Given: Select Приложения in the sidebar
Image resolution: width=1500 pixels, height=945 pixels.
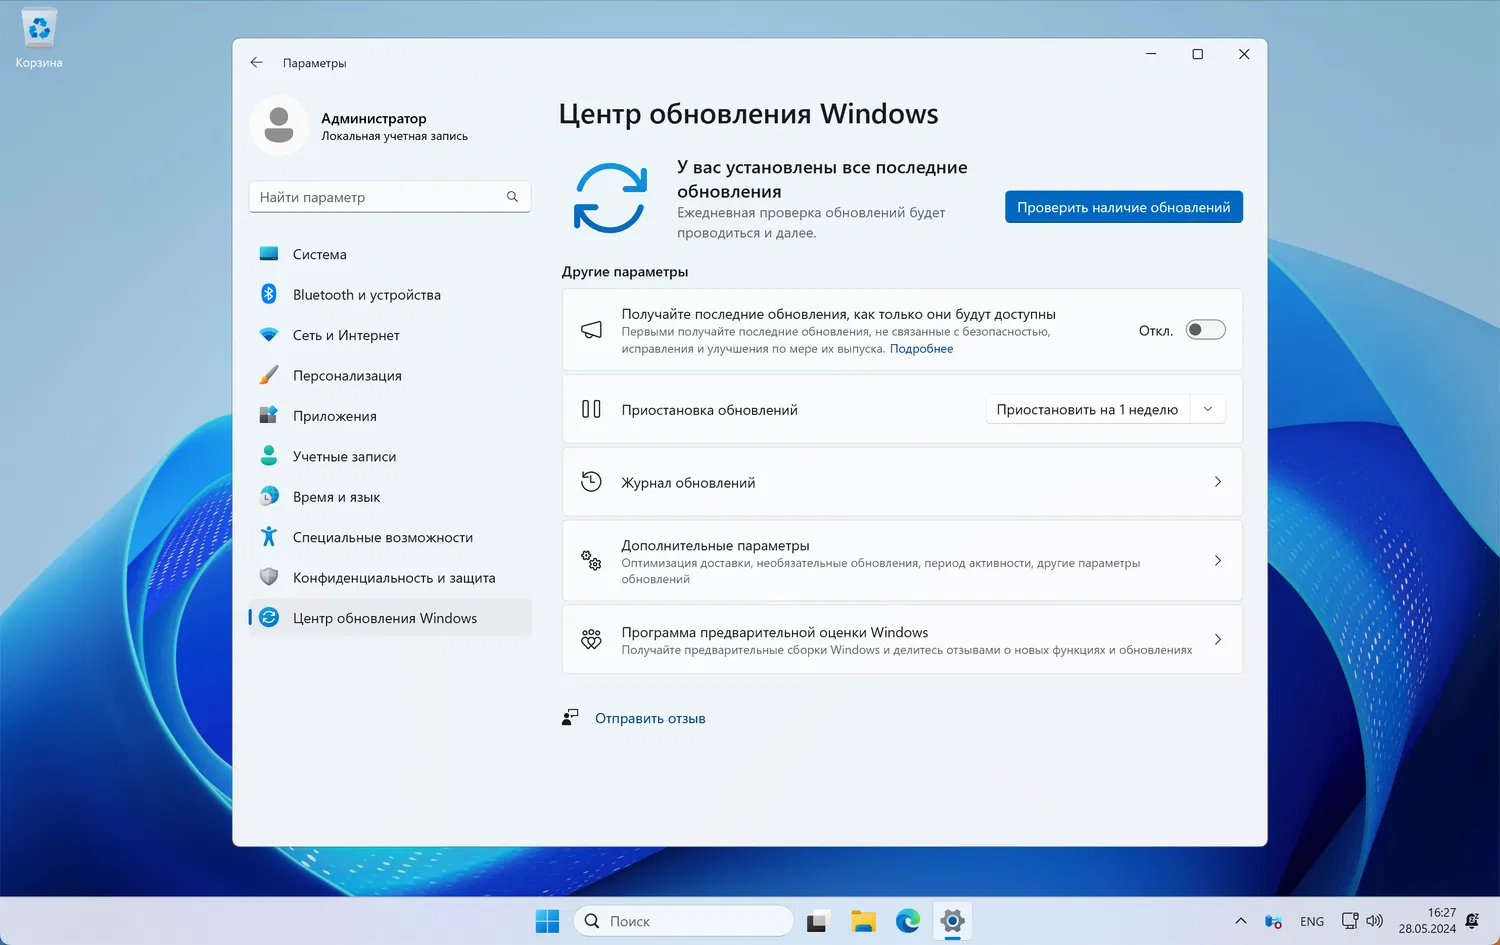Looking at the screenshot, I should click(390, 416).
